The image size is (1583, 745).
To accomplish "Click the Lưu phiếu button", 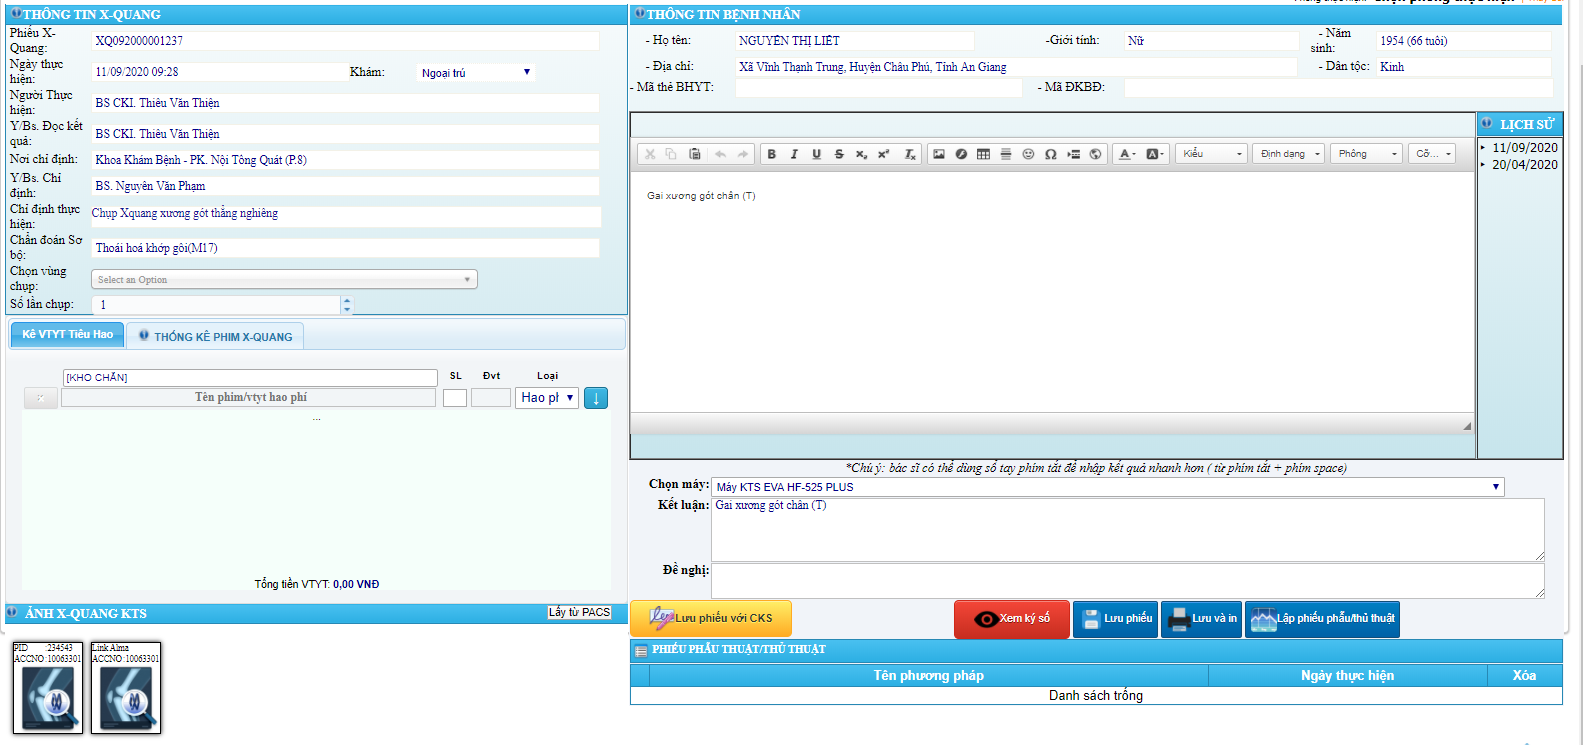I will click(1116, 619).
